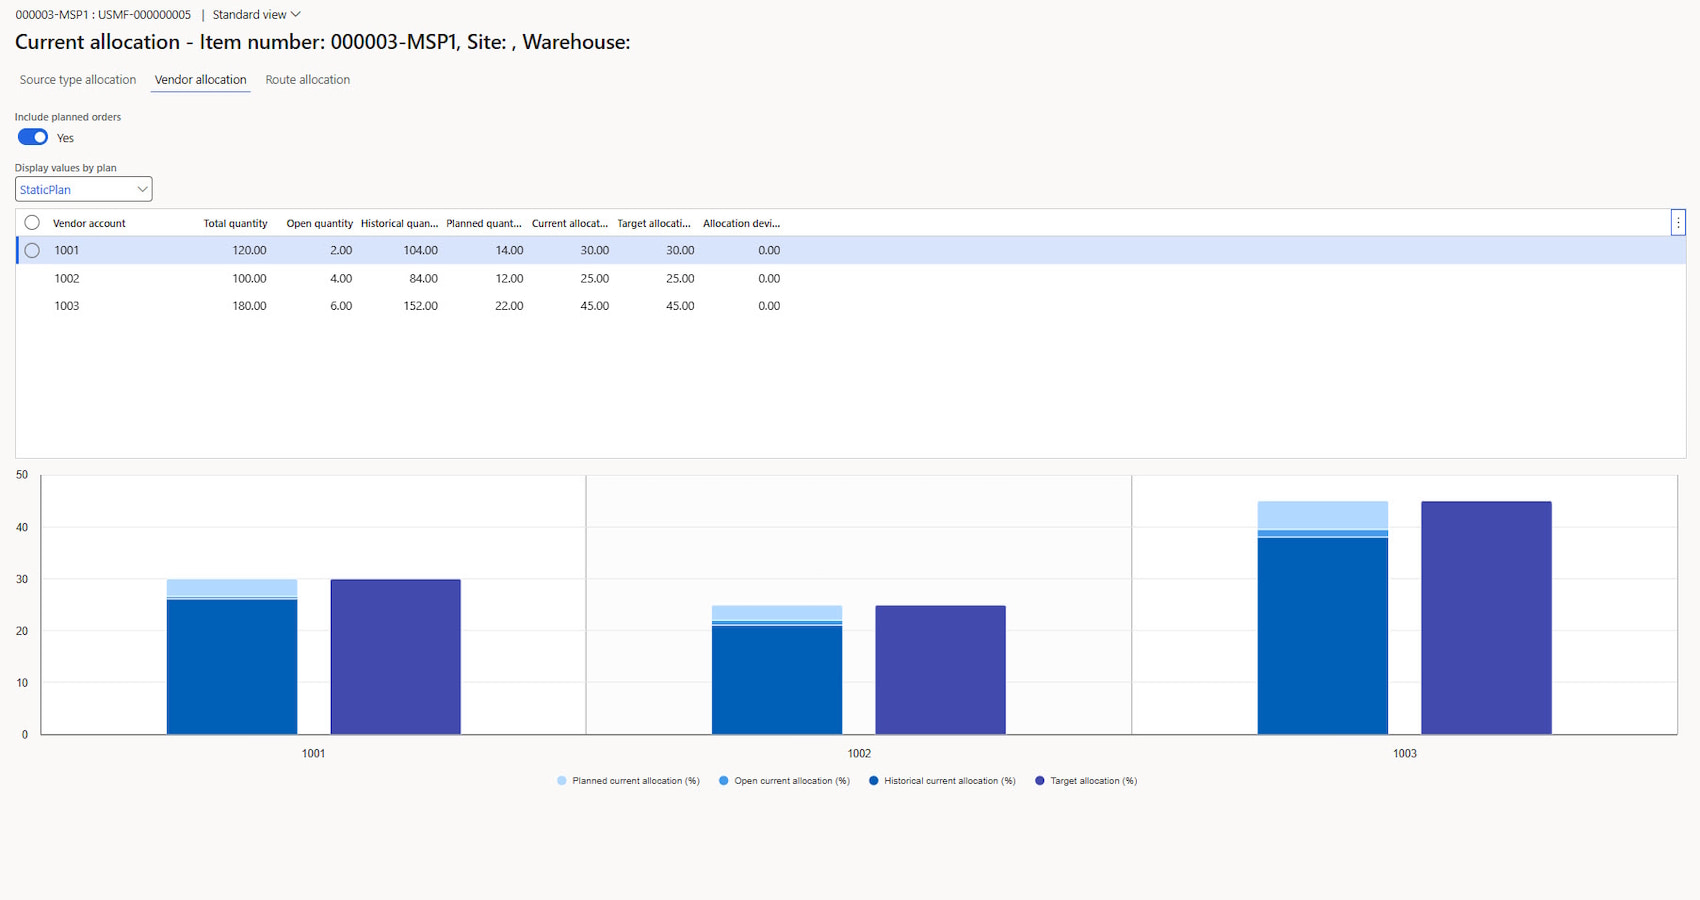The width and height of the screenshot is (1700, 900).
Task: Click the 000003-MSP1 : USMF-000000005 record title
Action: [x=103, y=15]
